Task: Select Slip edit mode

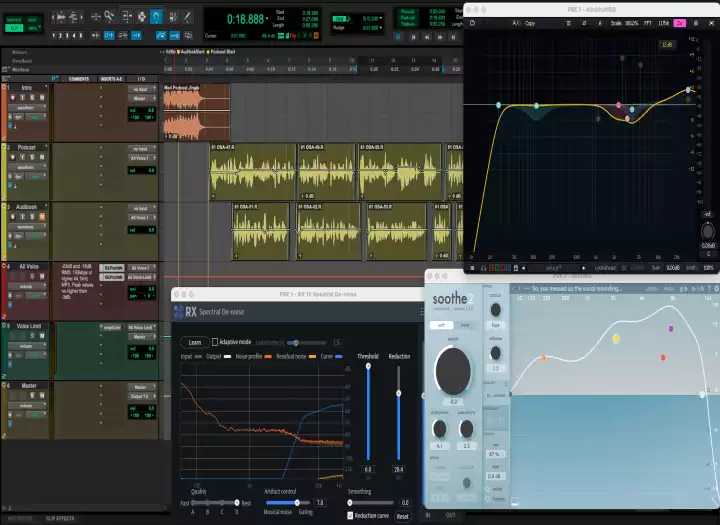Action: click(x=14, y=28)
